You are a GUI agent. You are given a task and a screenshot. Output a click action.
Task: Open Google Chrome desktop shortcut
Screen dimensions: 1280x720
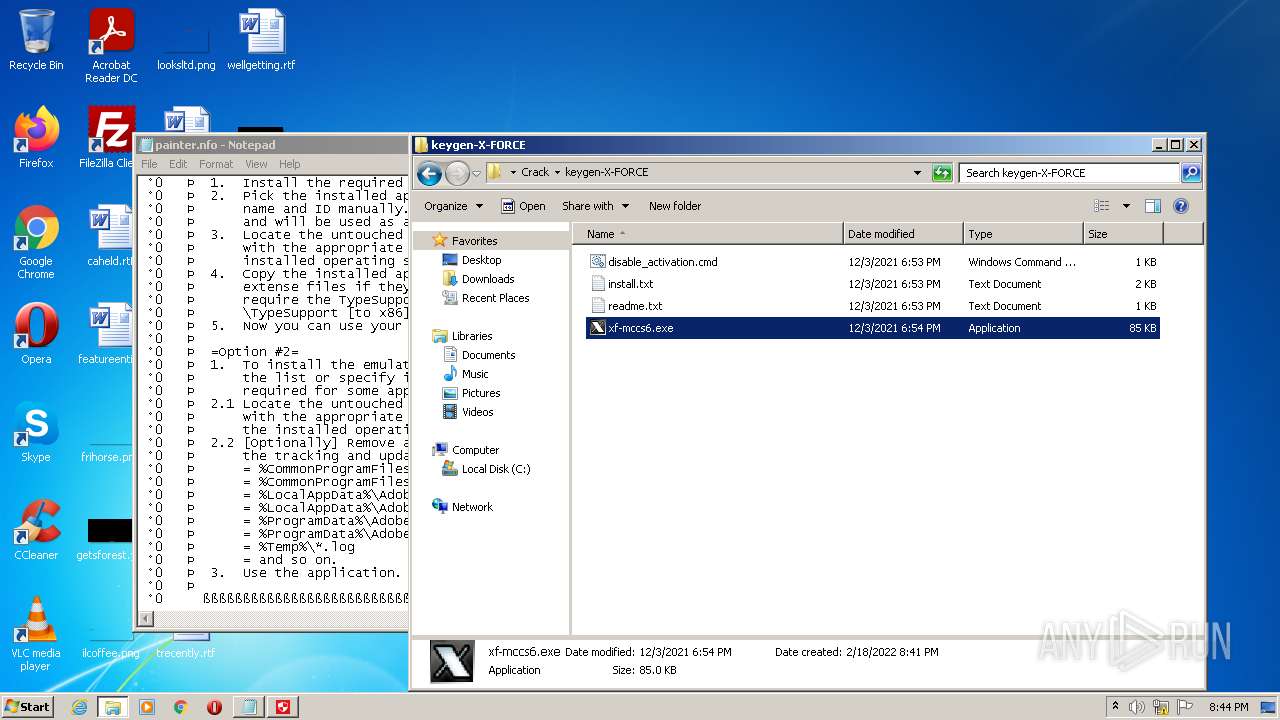(x=36, y=243)
